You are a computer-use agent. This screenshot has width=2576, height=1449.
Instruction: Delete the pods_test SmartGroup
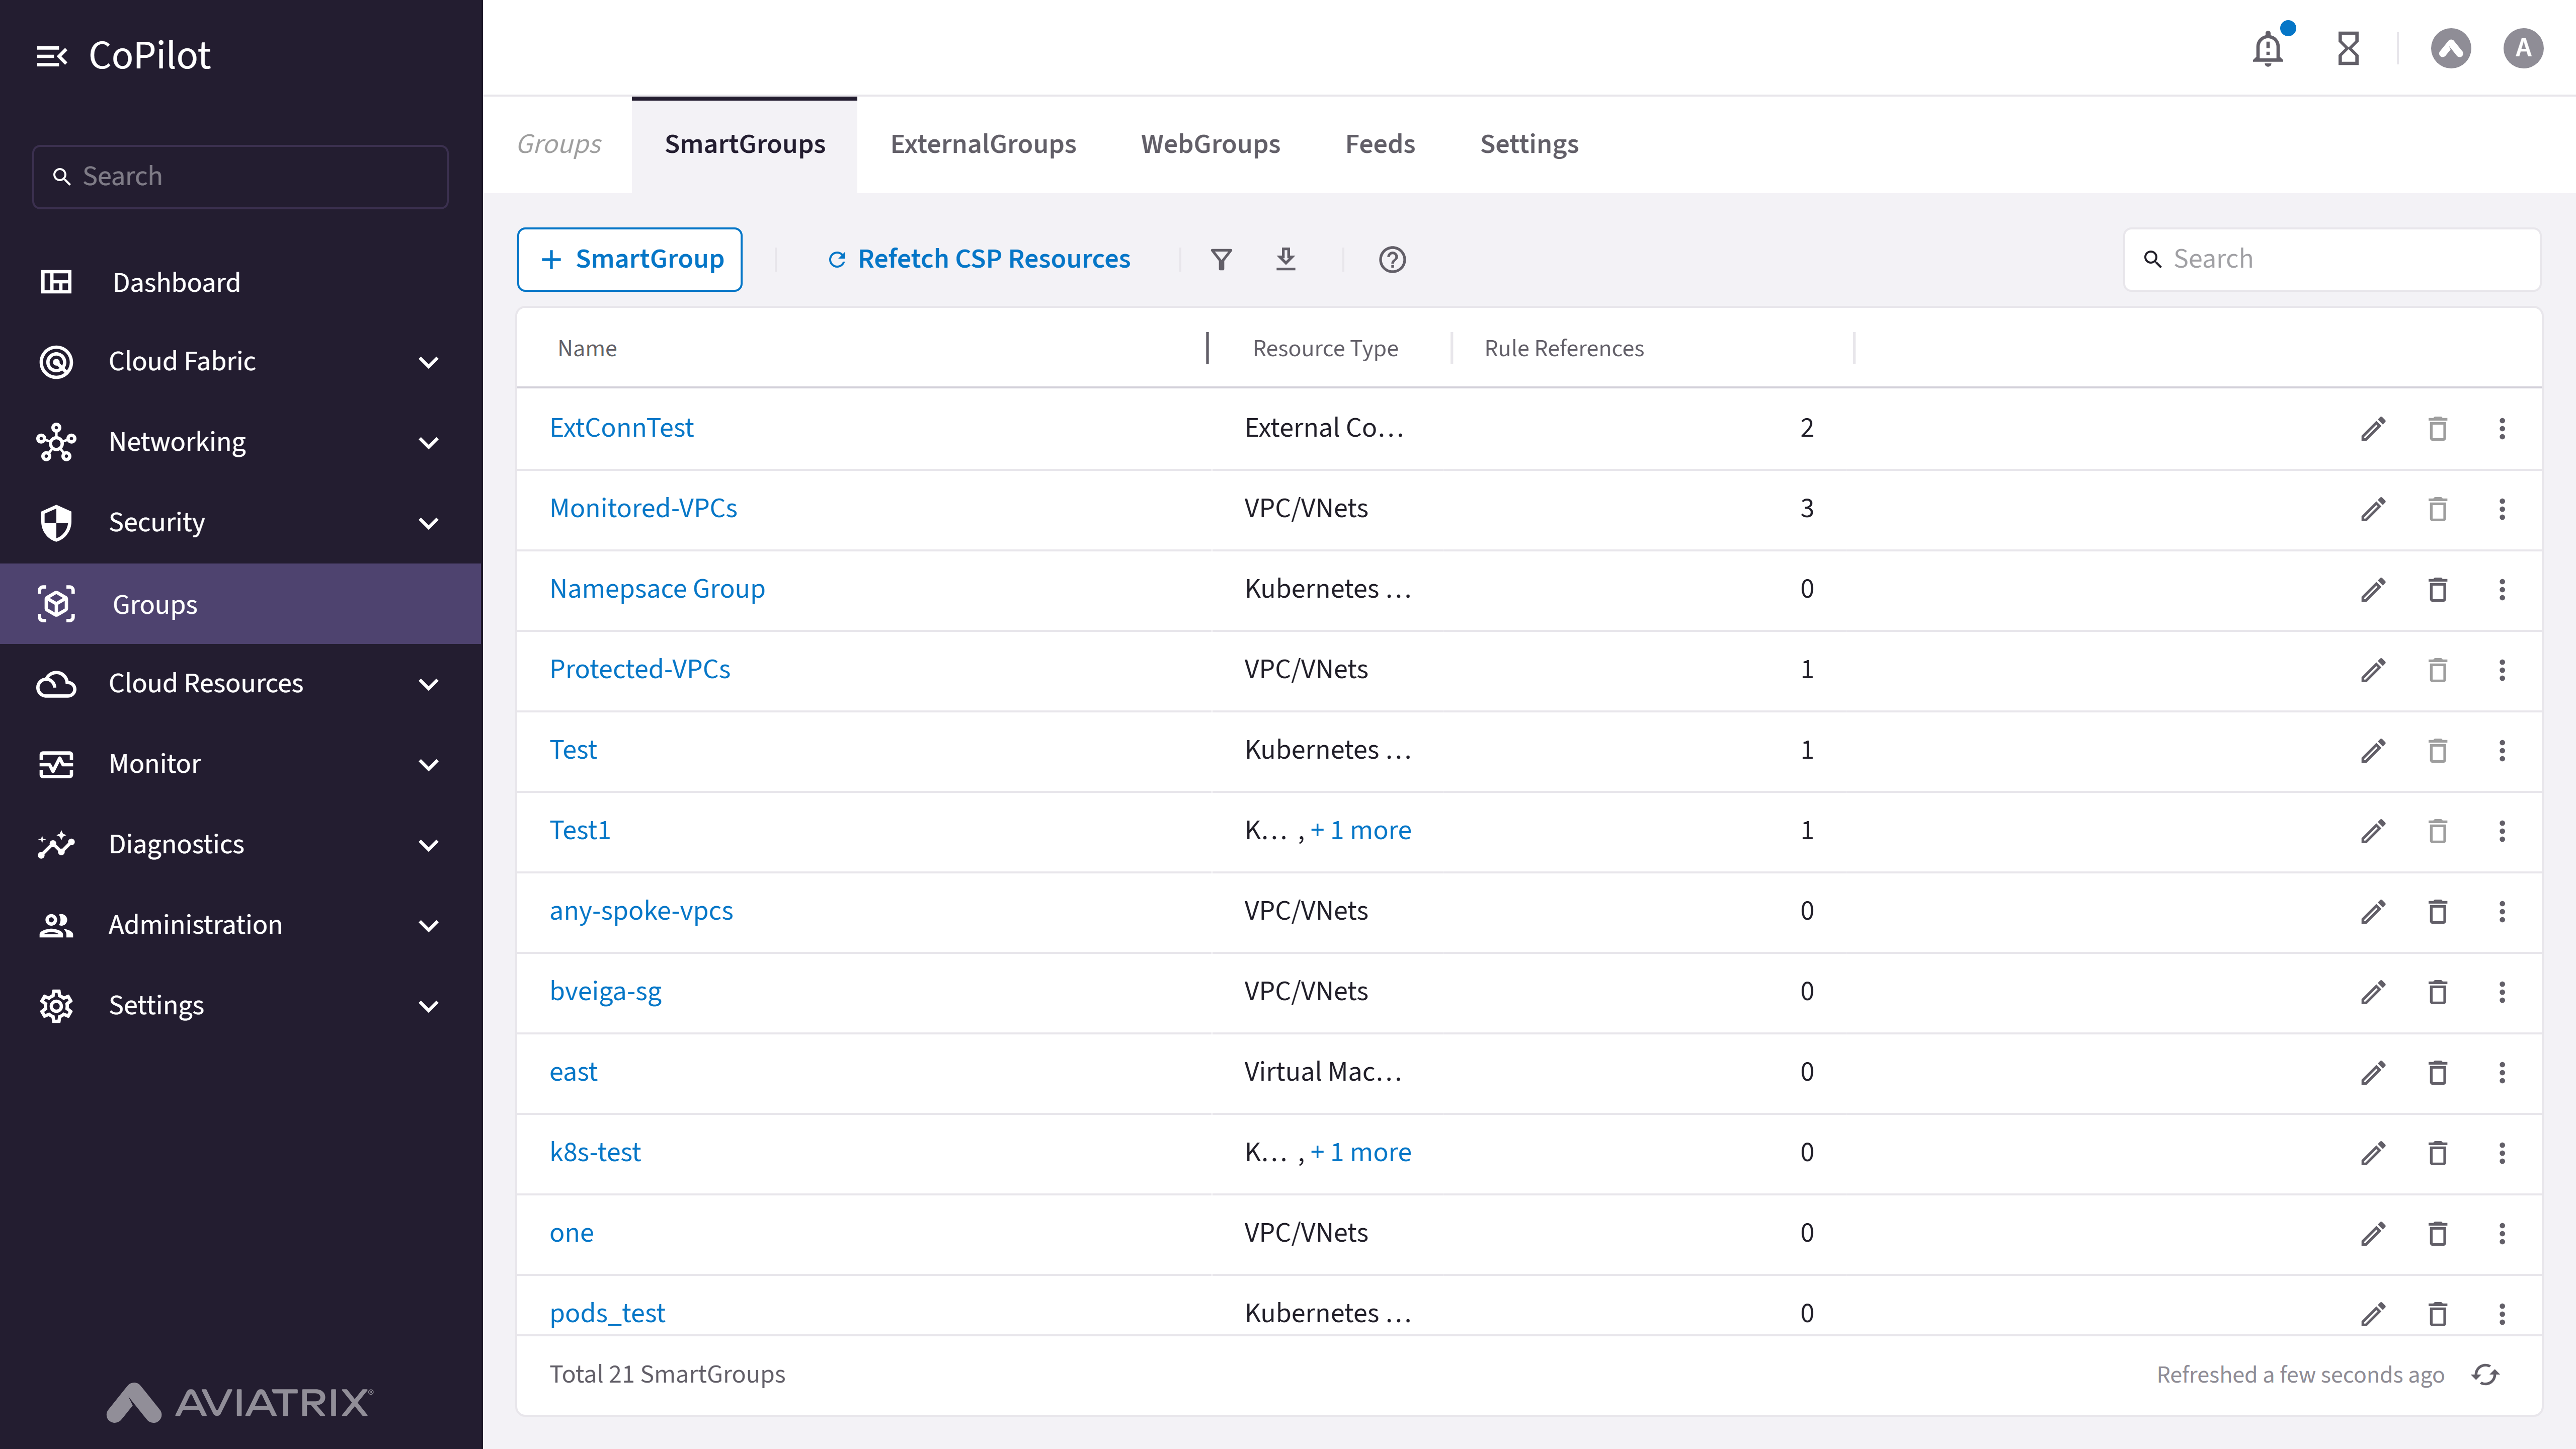click(2437, 1314)
